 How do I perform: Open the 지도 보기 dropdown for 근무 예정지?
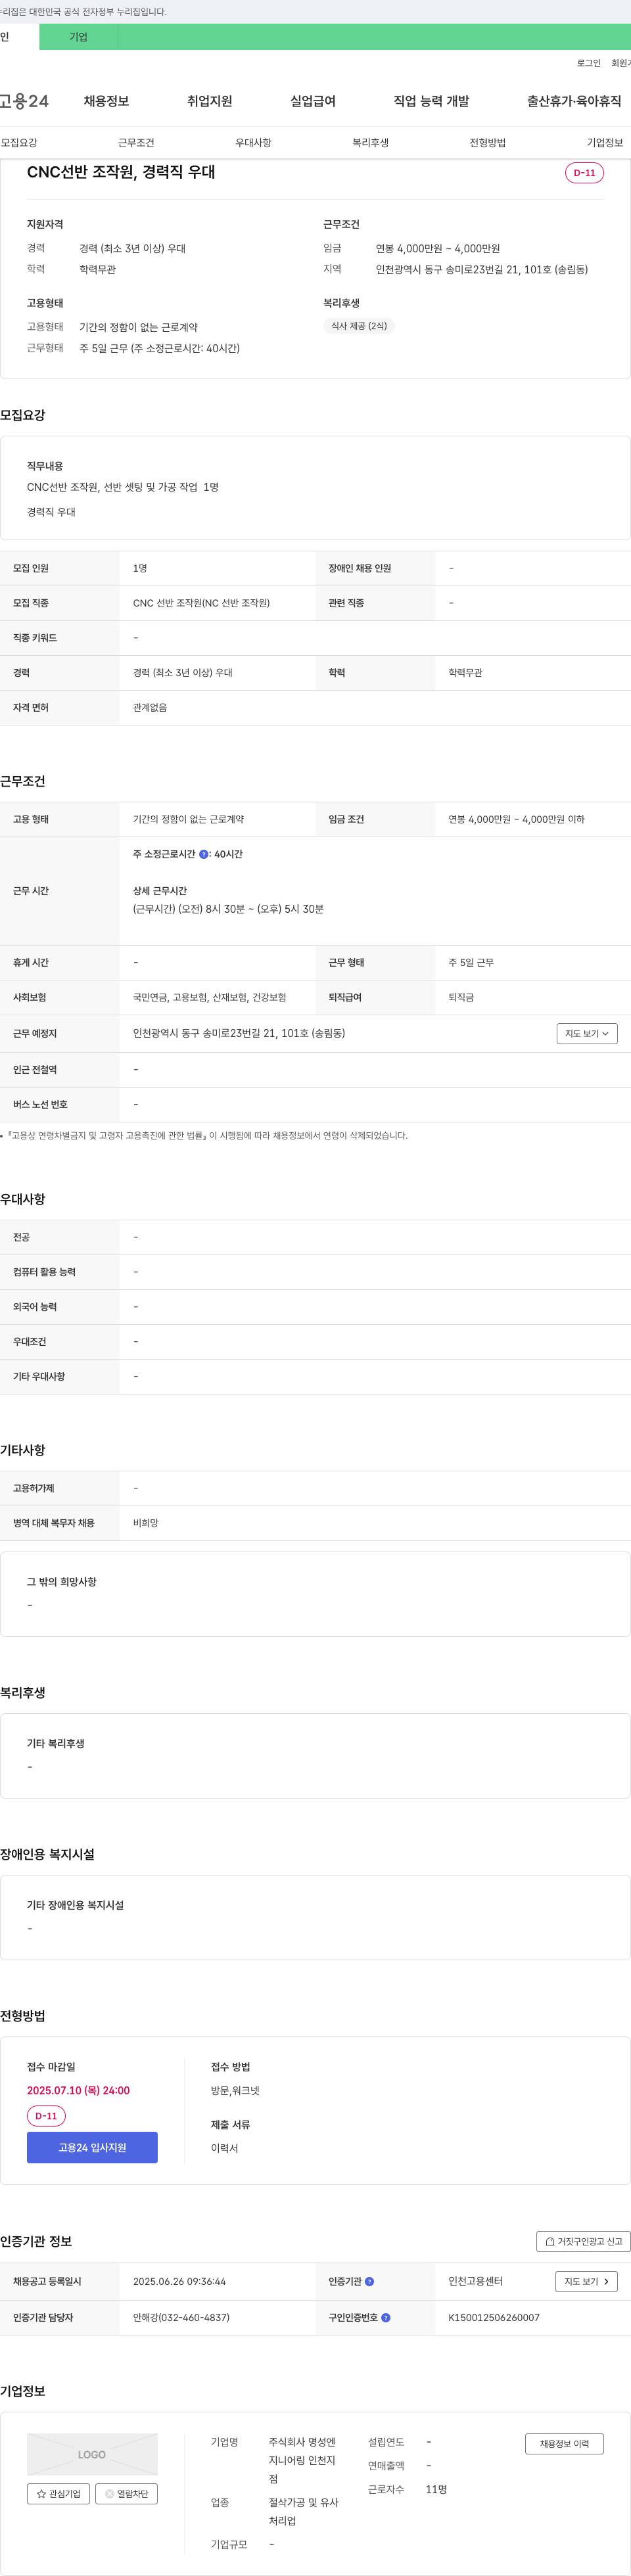tap(587, 1033)
